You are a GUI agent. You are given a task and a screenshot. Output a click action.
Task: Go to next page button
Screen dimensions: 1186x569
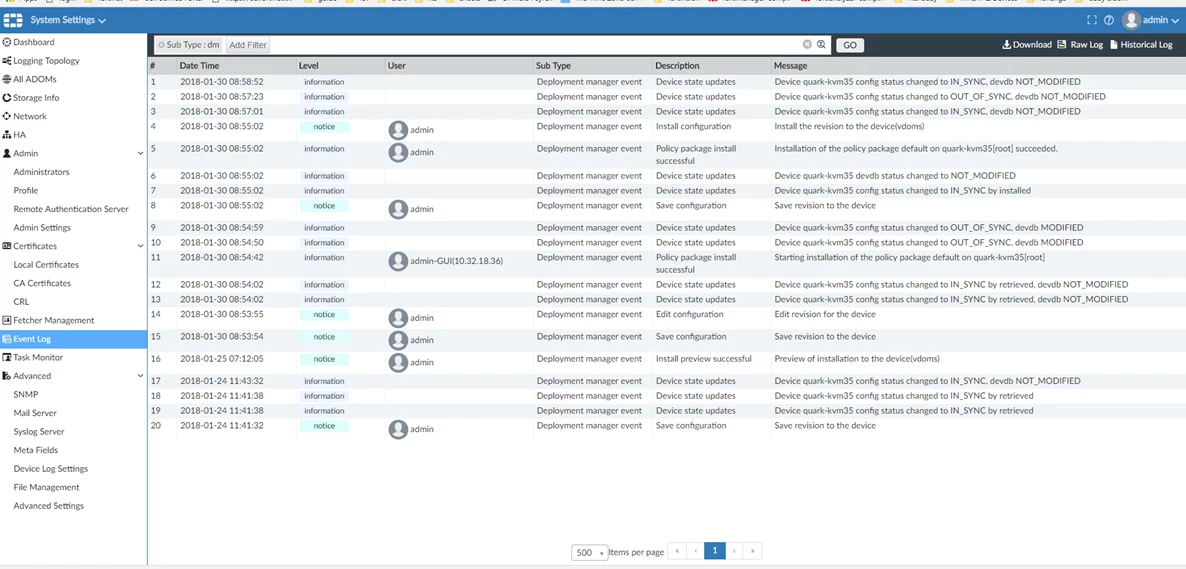pos(734,551)
